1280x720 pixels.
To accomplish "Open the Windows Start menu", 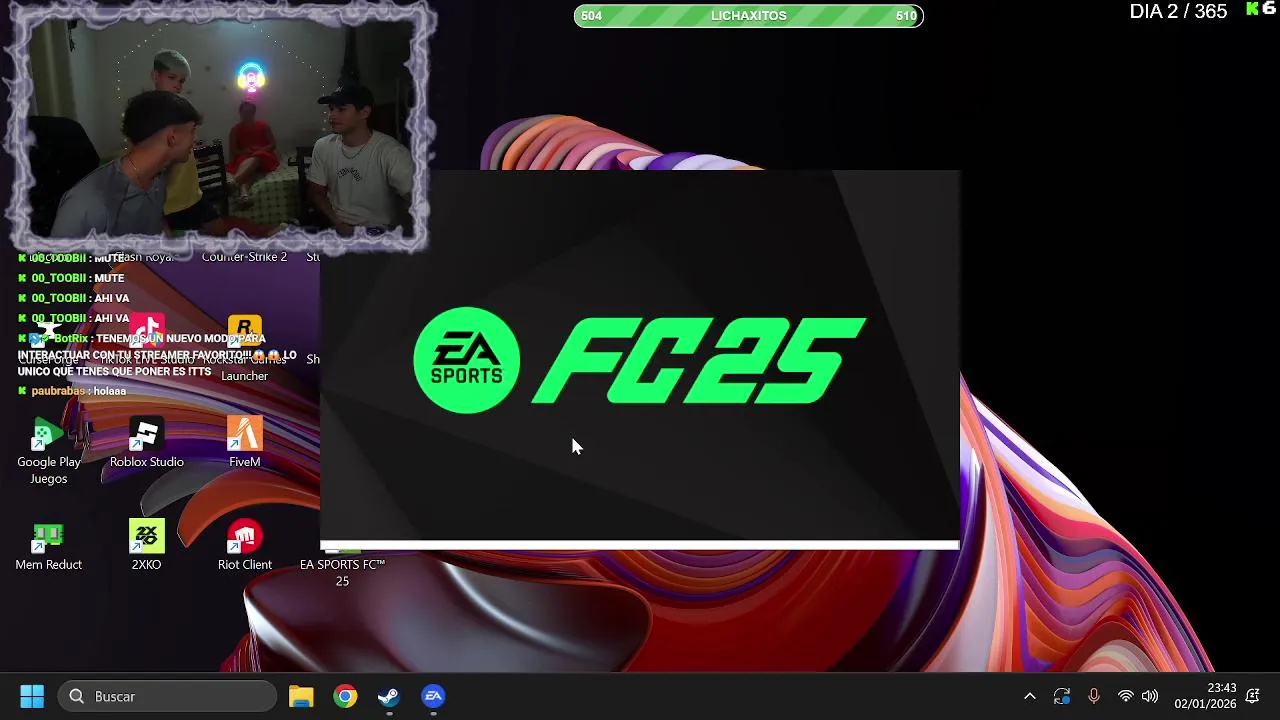I will click(x=32, y=696).
